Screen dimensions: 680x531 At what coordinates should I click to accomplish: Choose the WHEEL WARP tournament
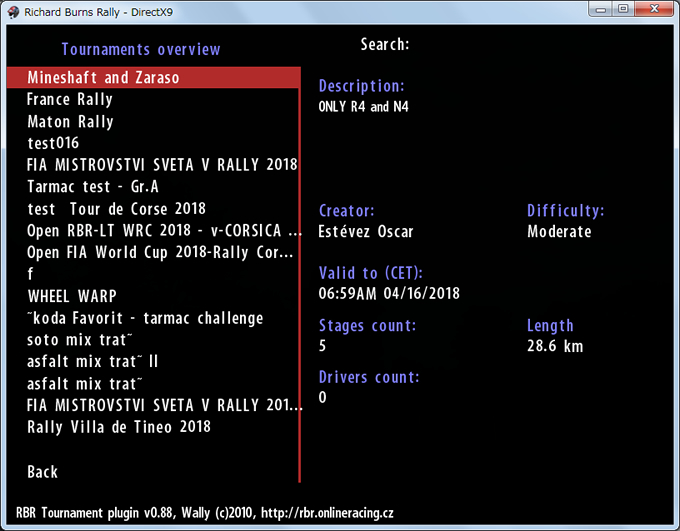[x=72, y=296]
